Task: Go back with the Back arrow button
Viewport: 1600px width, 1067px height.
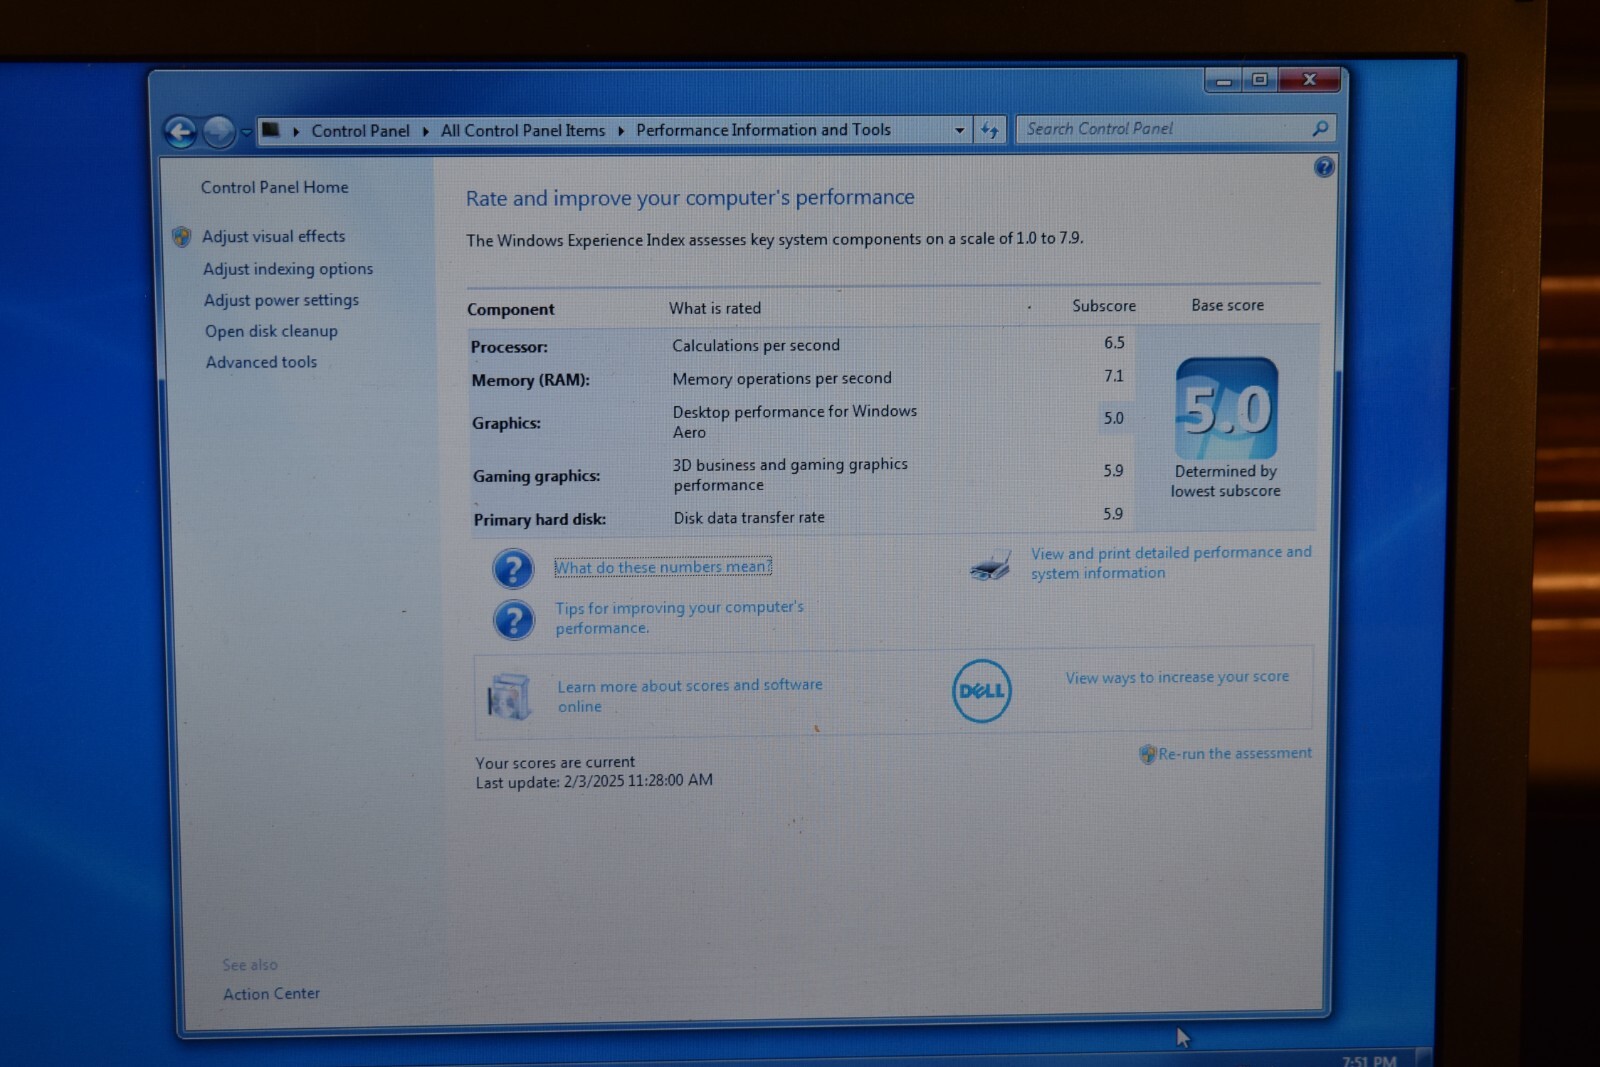Action: [x=180, y=132]
